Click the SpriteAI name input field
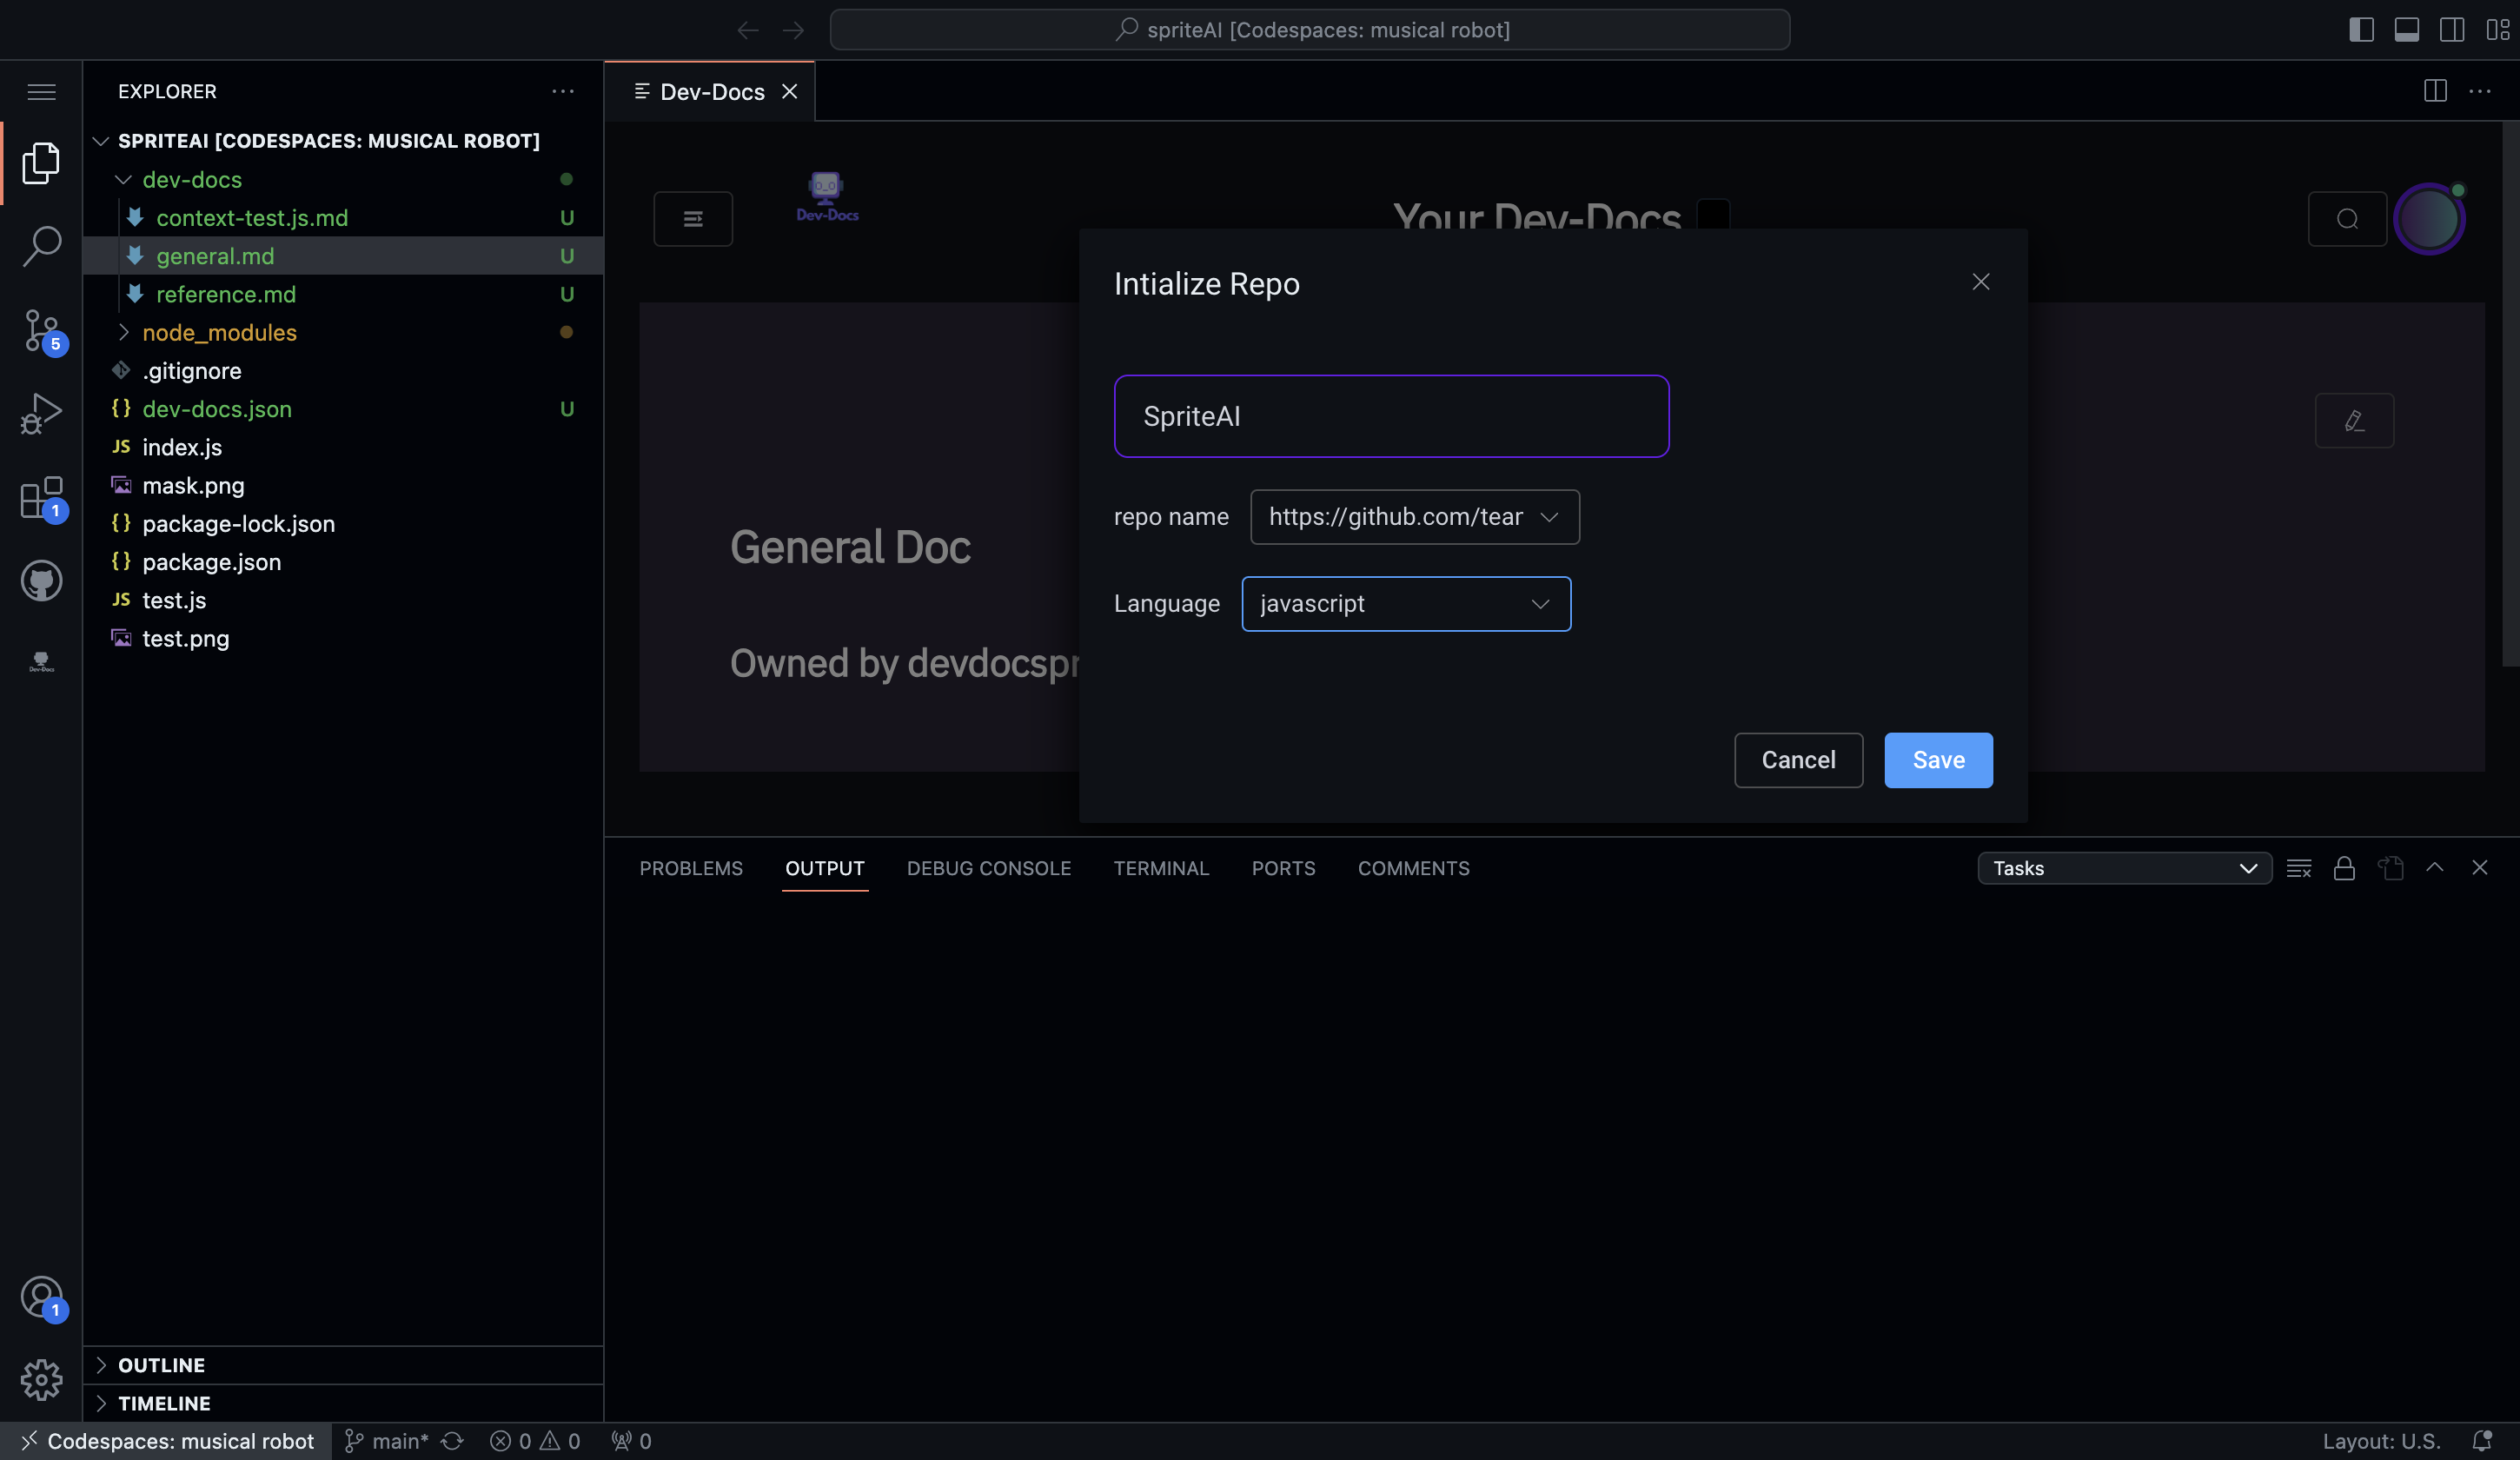The image size is (2520, 1460). click(1391, 416)
